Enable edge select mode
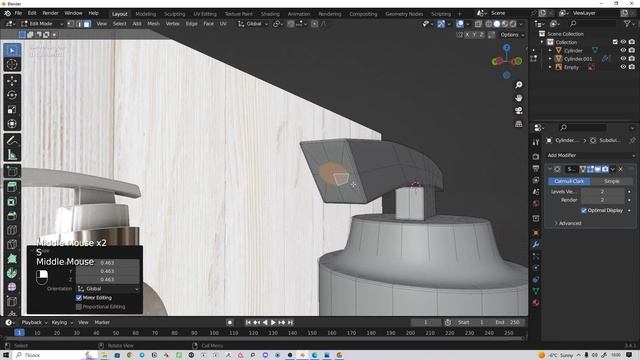 [x=79, y=24]
